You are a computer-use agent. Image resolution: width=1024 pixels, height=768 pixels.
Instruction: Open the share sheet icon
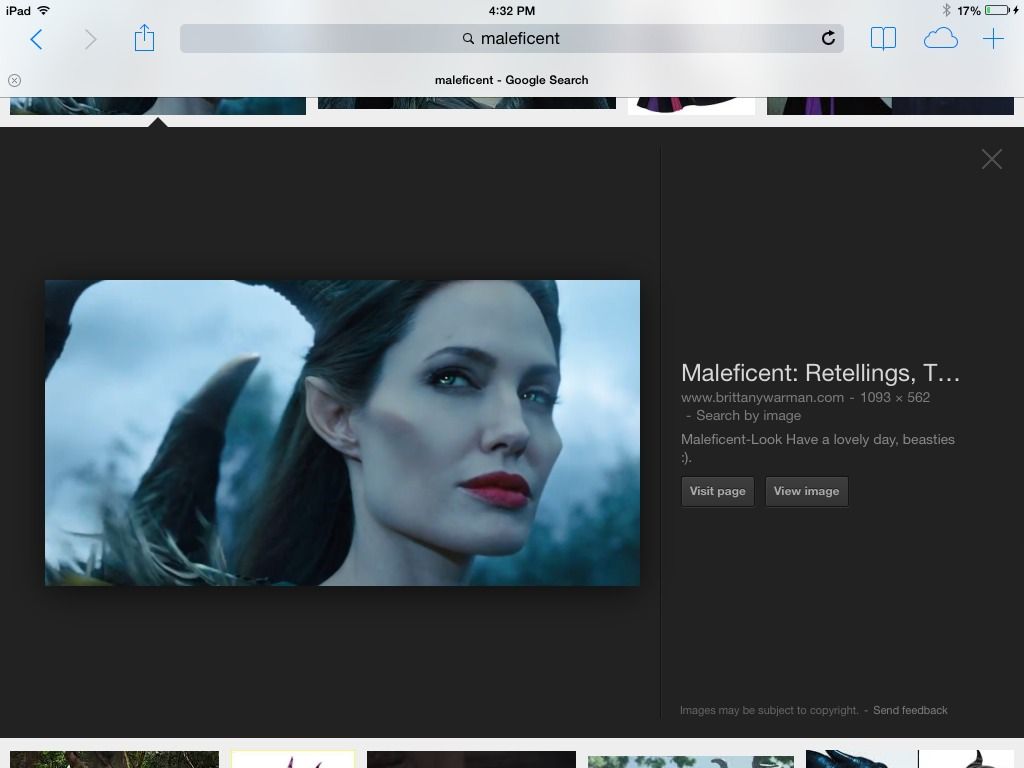coord(144,38)
